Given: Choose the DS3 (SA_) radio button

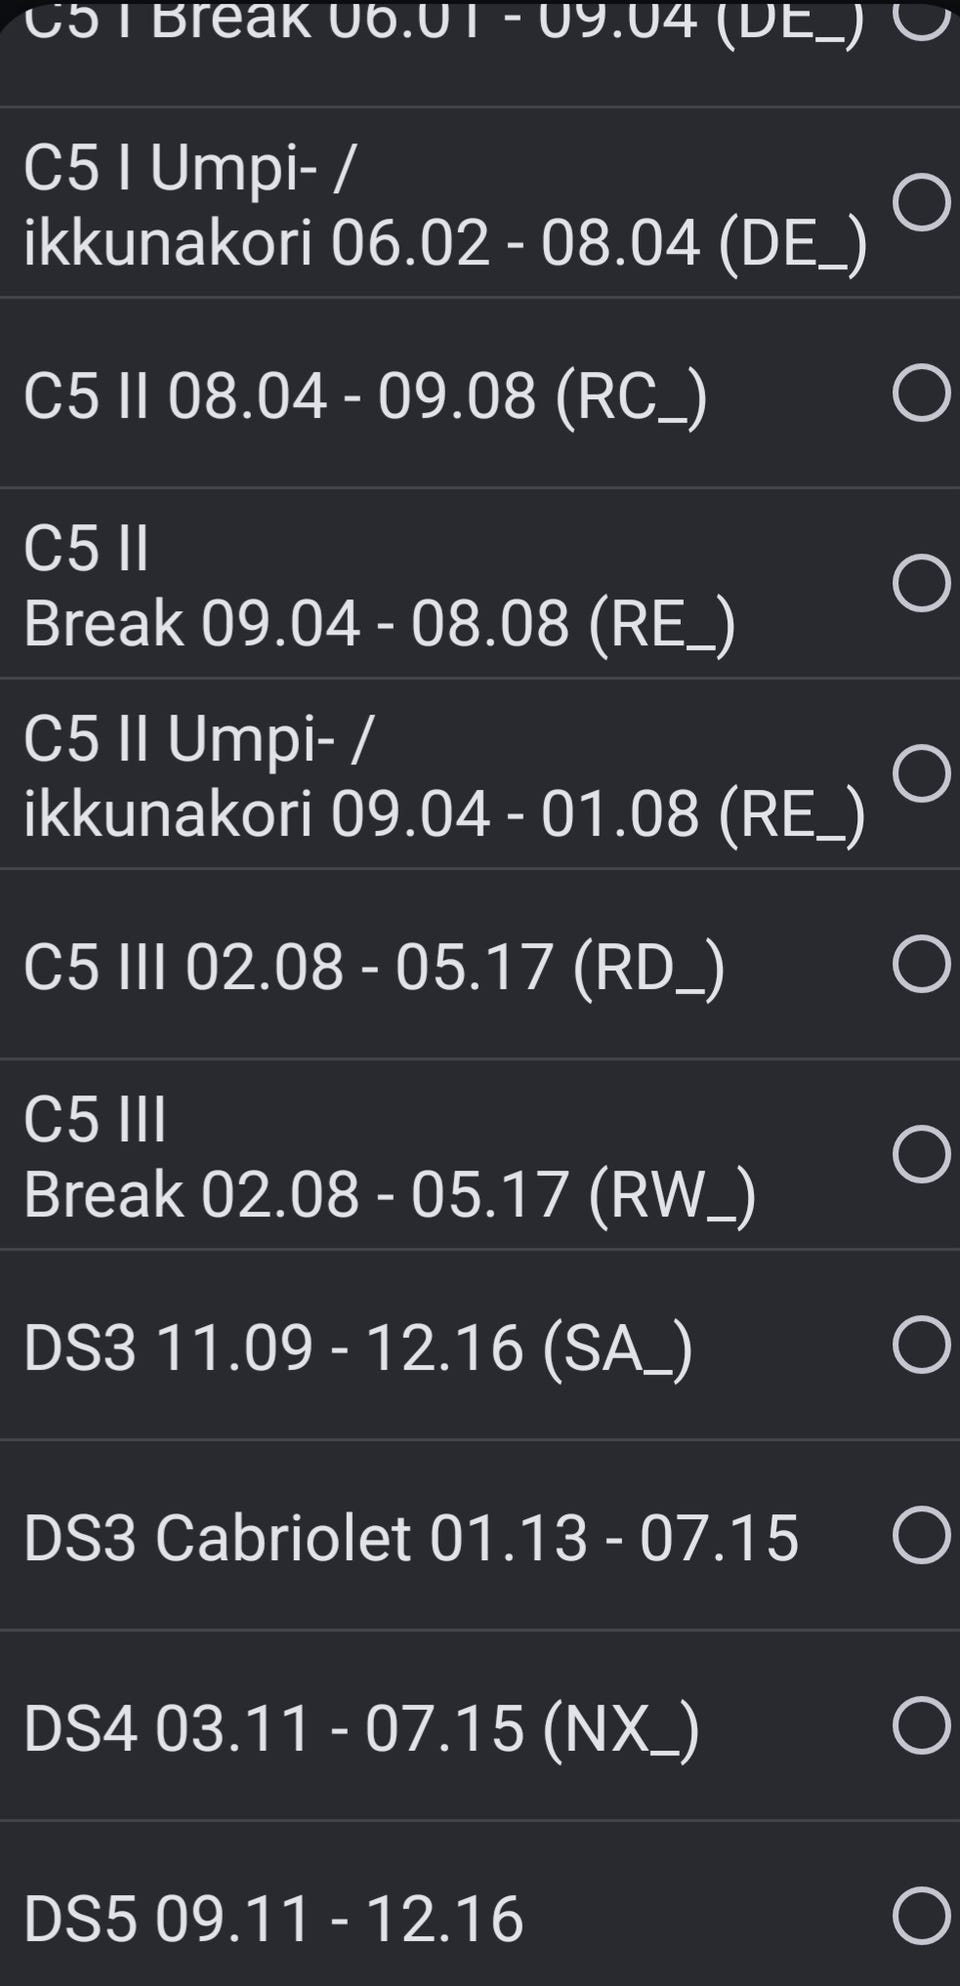Looking at the screenshot, I should point(921,1344).
